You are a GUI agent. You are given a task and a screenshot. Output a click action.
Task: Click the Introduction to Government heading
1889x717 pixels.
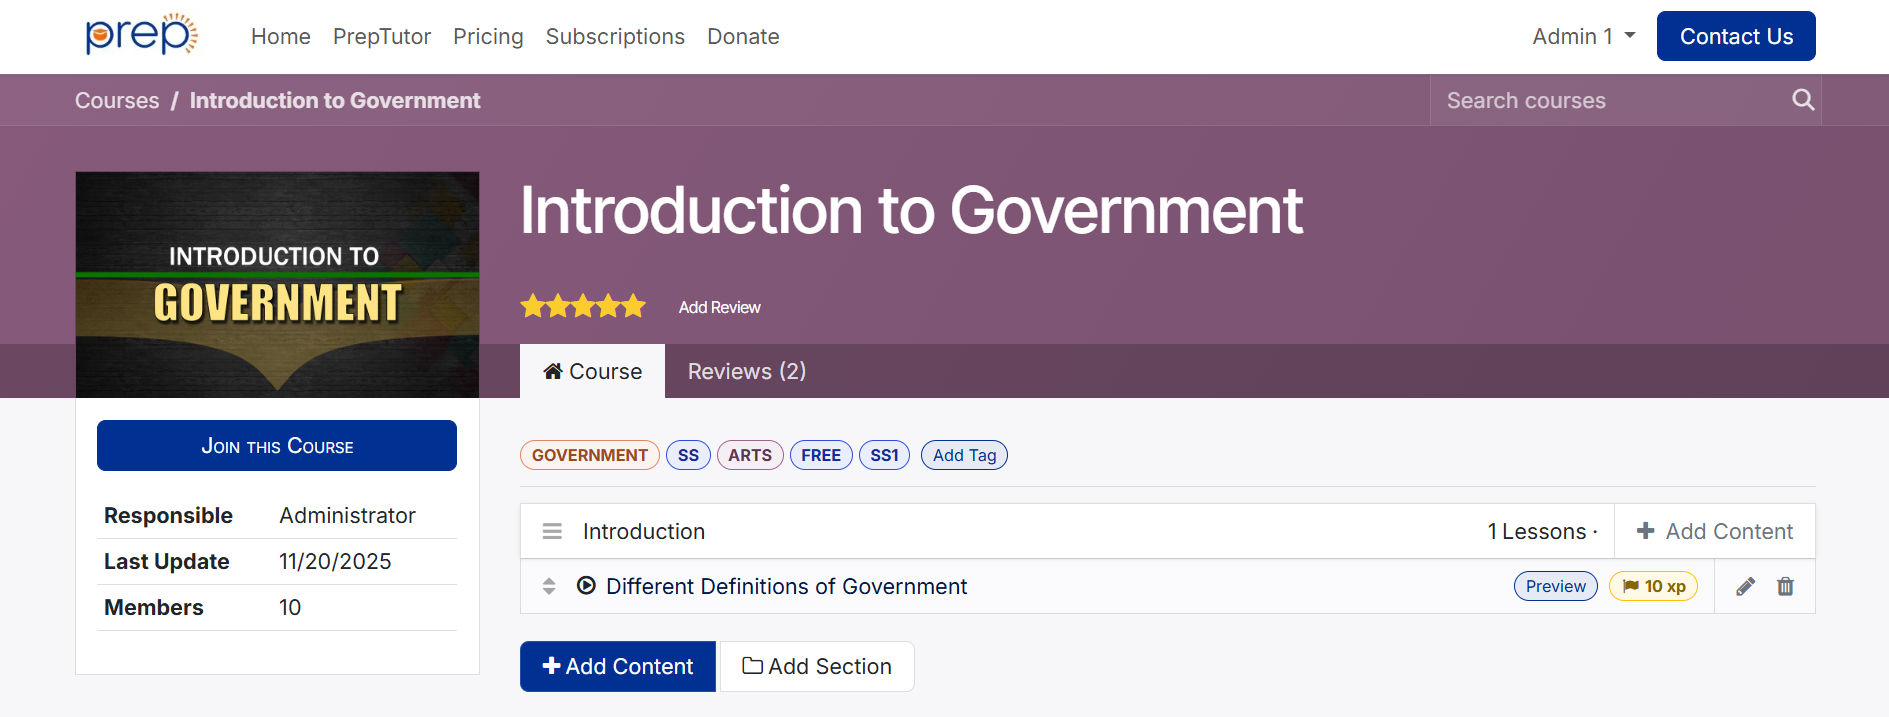(911, 211)
